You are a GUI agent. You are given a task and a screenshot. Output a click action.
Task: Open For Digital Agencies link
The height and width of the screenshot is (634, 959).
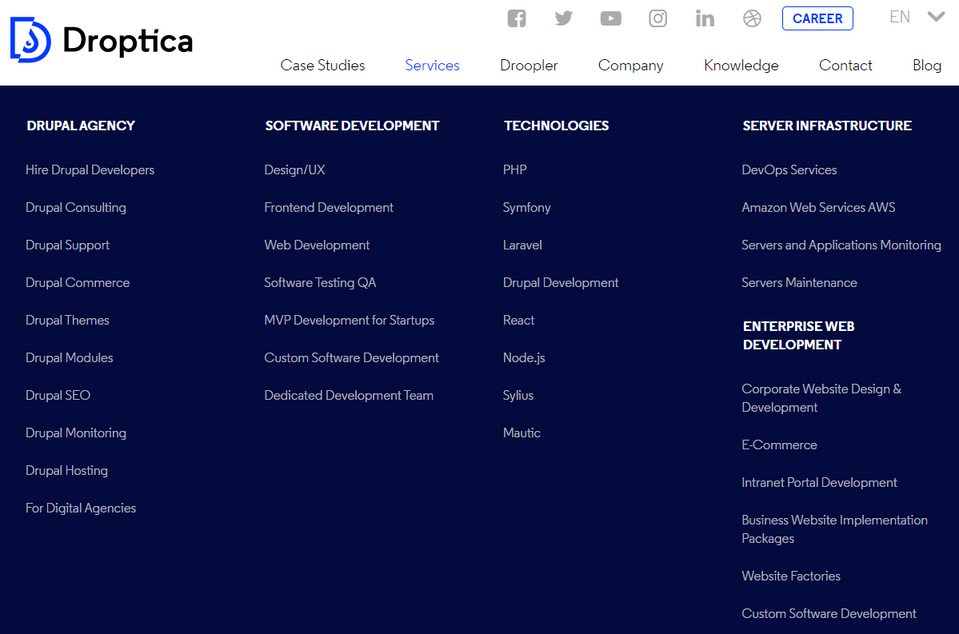click(x=81, y=508)
